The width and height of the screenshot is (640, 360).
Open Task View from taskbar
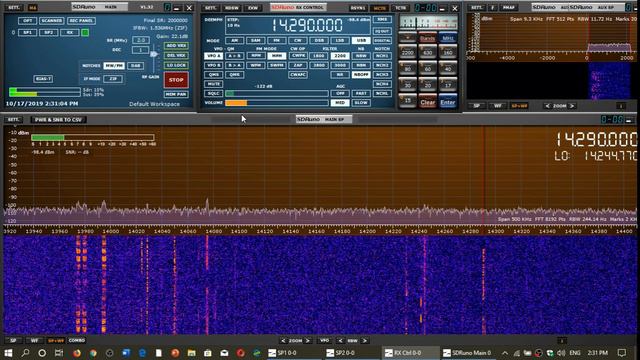59,353
